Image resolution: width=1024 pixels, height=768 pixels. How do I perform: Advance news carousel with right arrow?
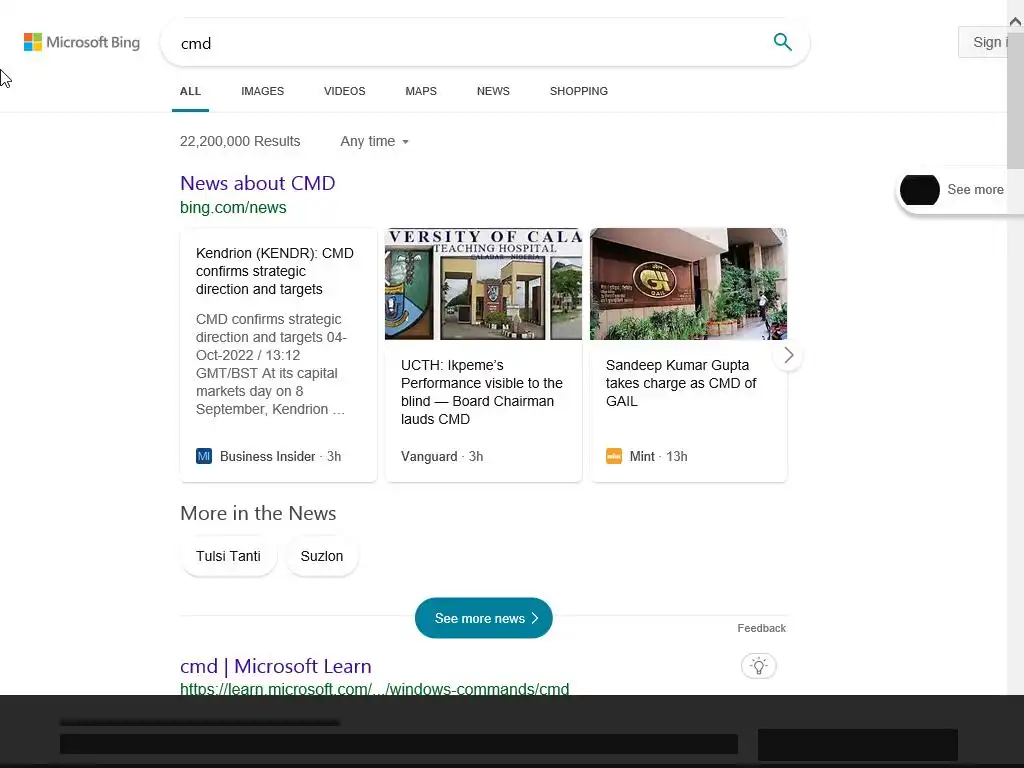pyautogui.click(x=788, y=355)
